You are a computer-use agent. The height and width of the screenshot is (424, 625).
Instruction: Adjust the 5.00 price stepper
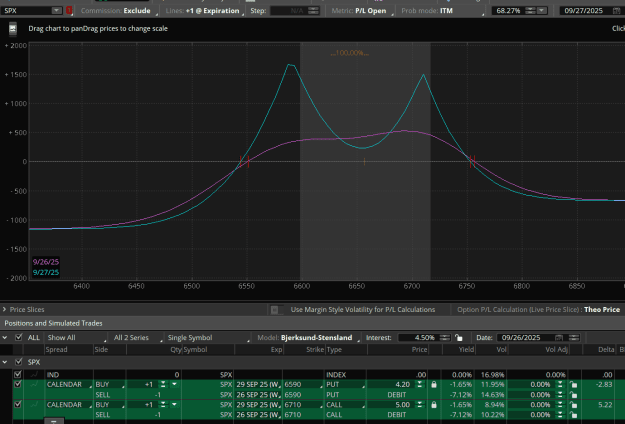pos(420,405)
